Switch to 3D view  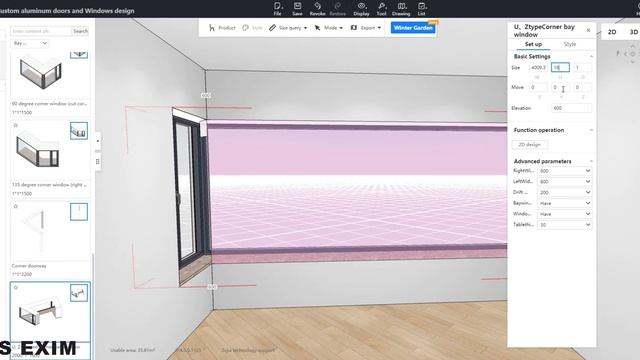(x=633, y=32)
